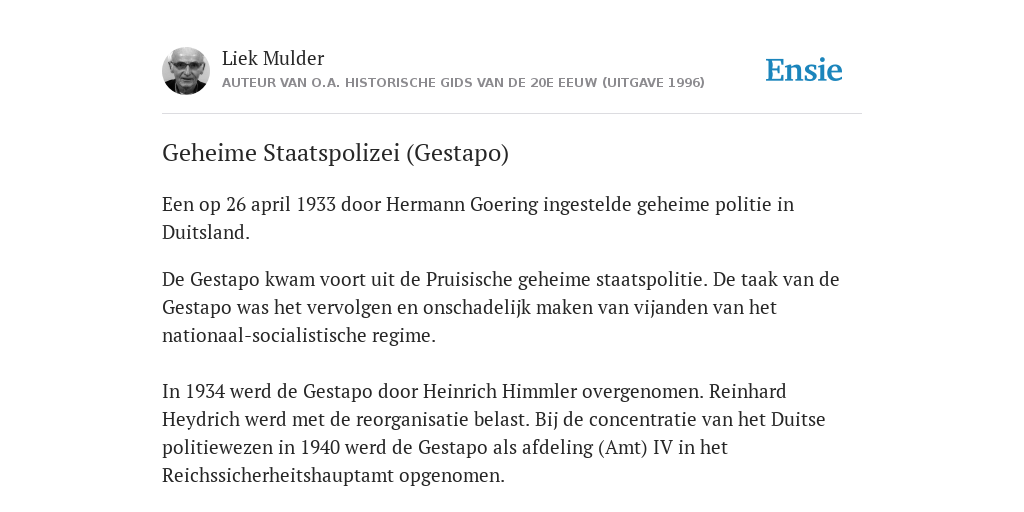Click the date 26 april 1933
This screenshot has width=1024, height=512.
point(281,204)
